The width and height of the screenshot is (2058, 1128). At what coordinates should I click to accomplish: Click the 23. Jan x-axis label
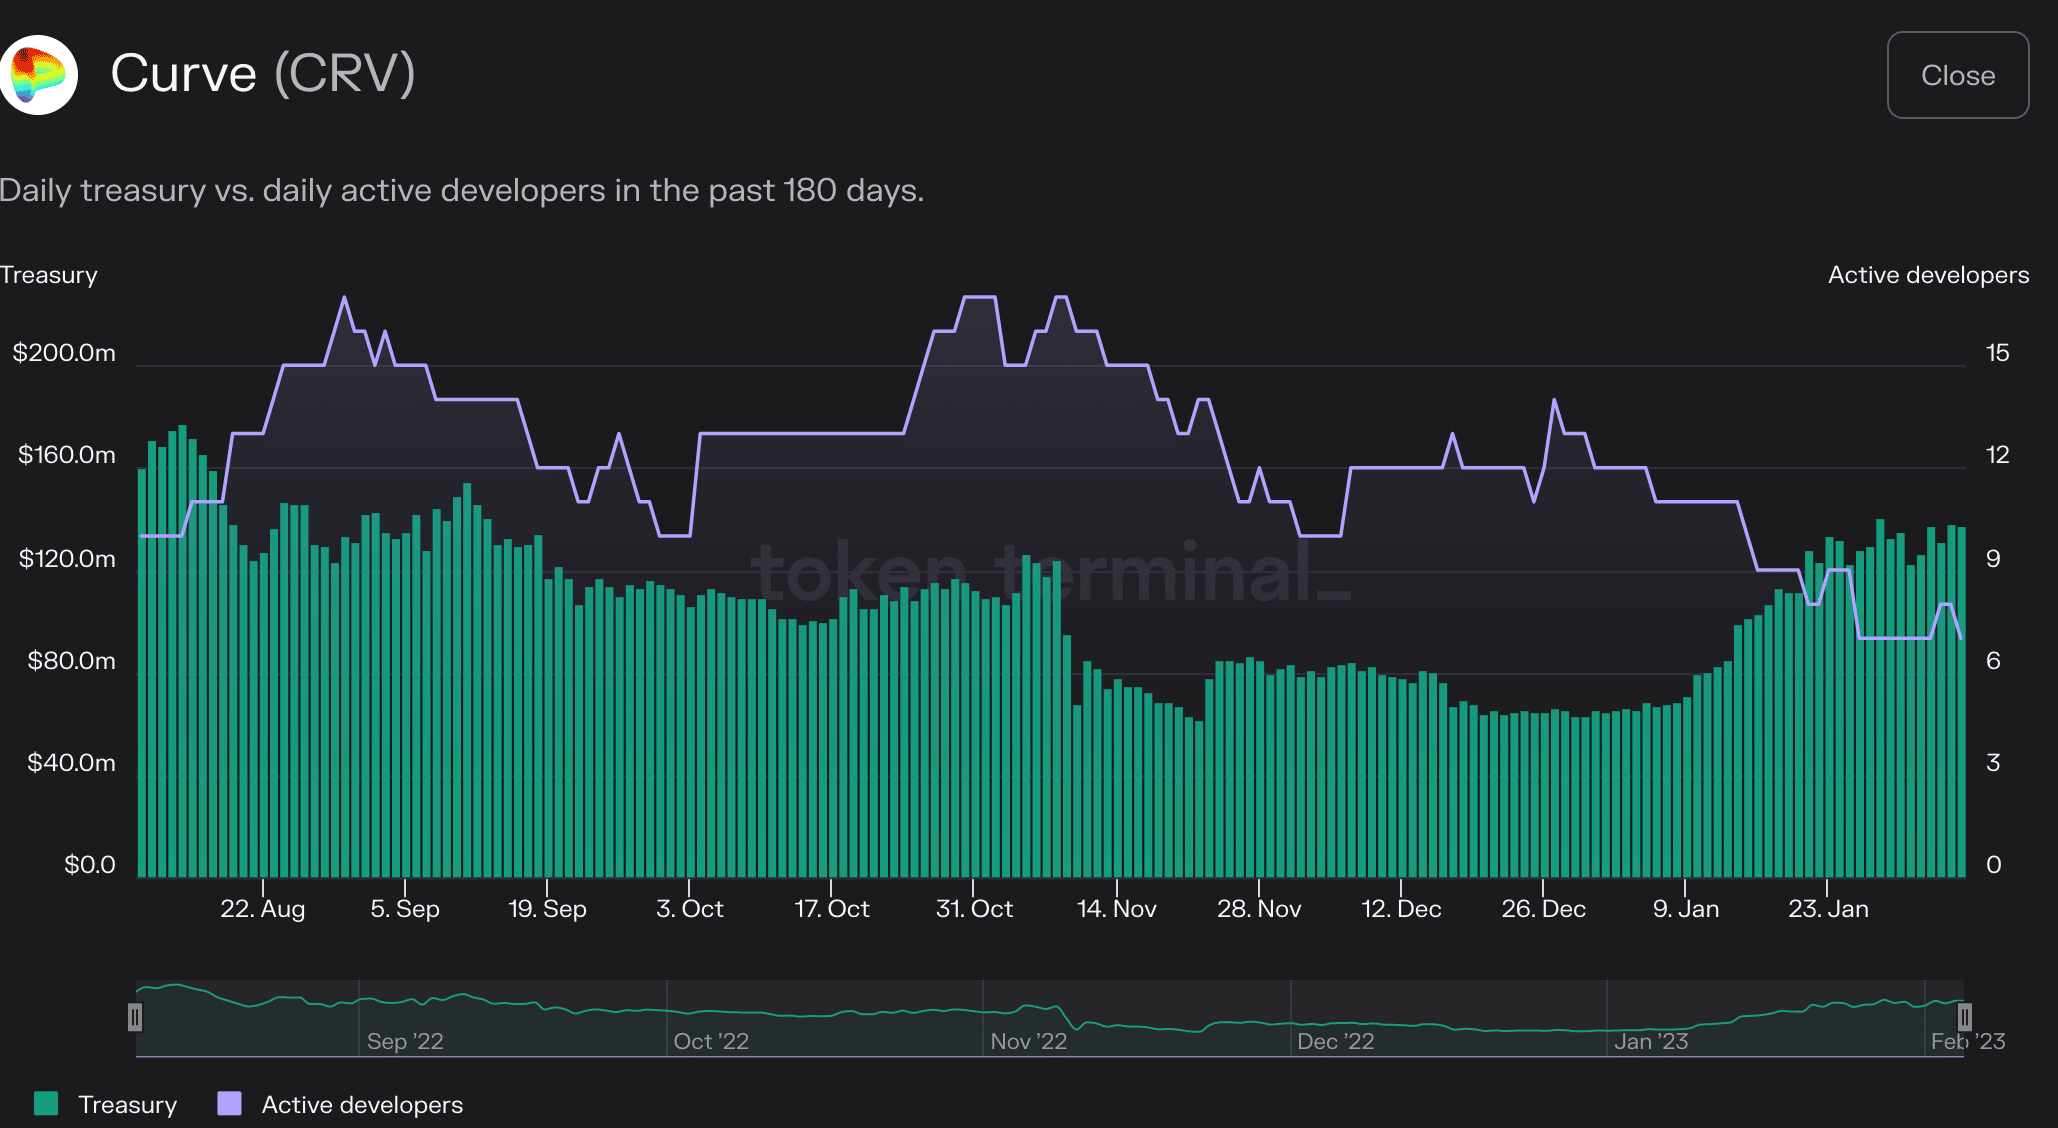point(1828,909)
